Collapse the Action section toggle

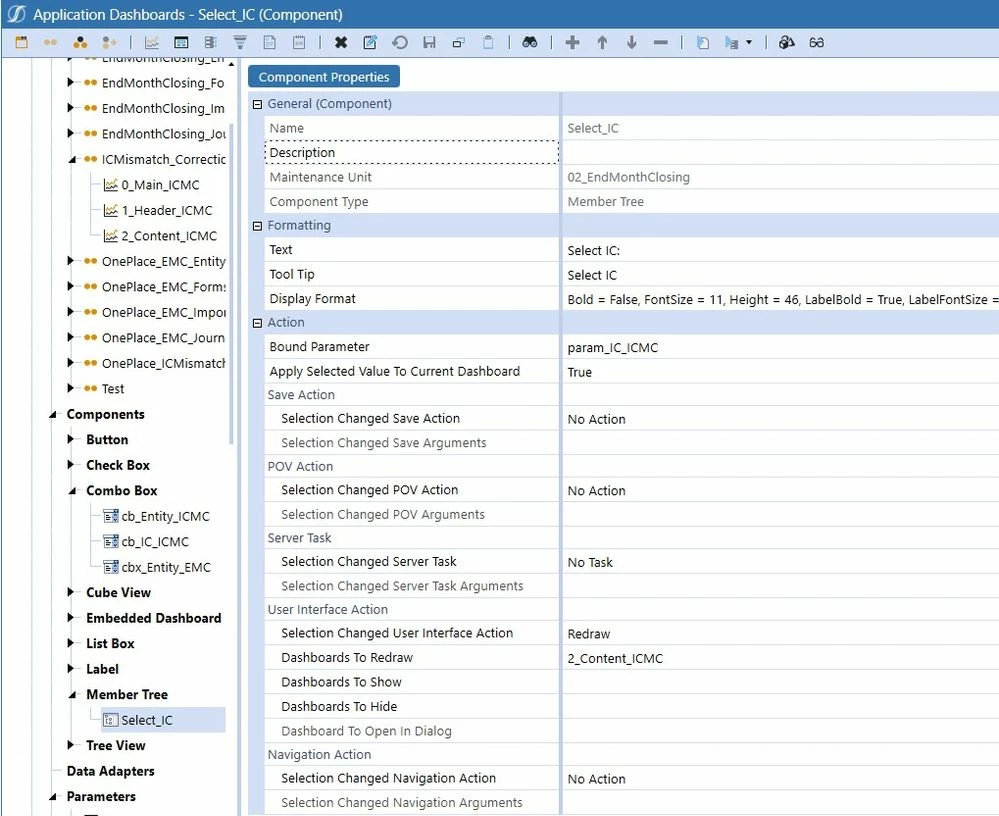[257, 323]
